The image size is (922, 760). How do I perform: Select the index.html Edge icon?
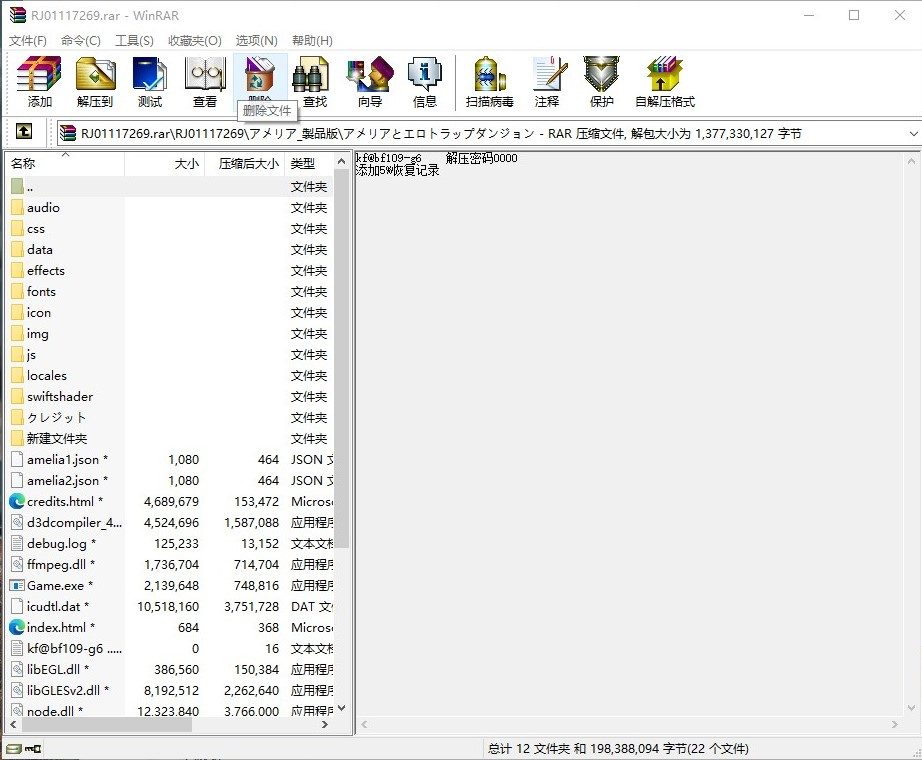pyautogui.click(x=17, y=627)
